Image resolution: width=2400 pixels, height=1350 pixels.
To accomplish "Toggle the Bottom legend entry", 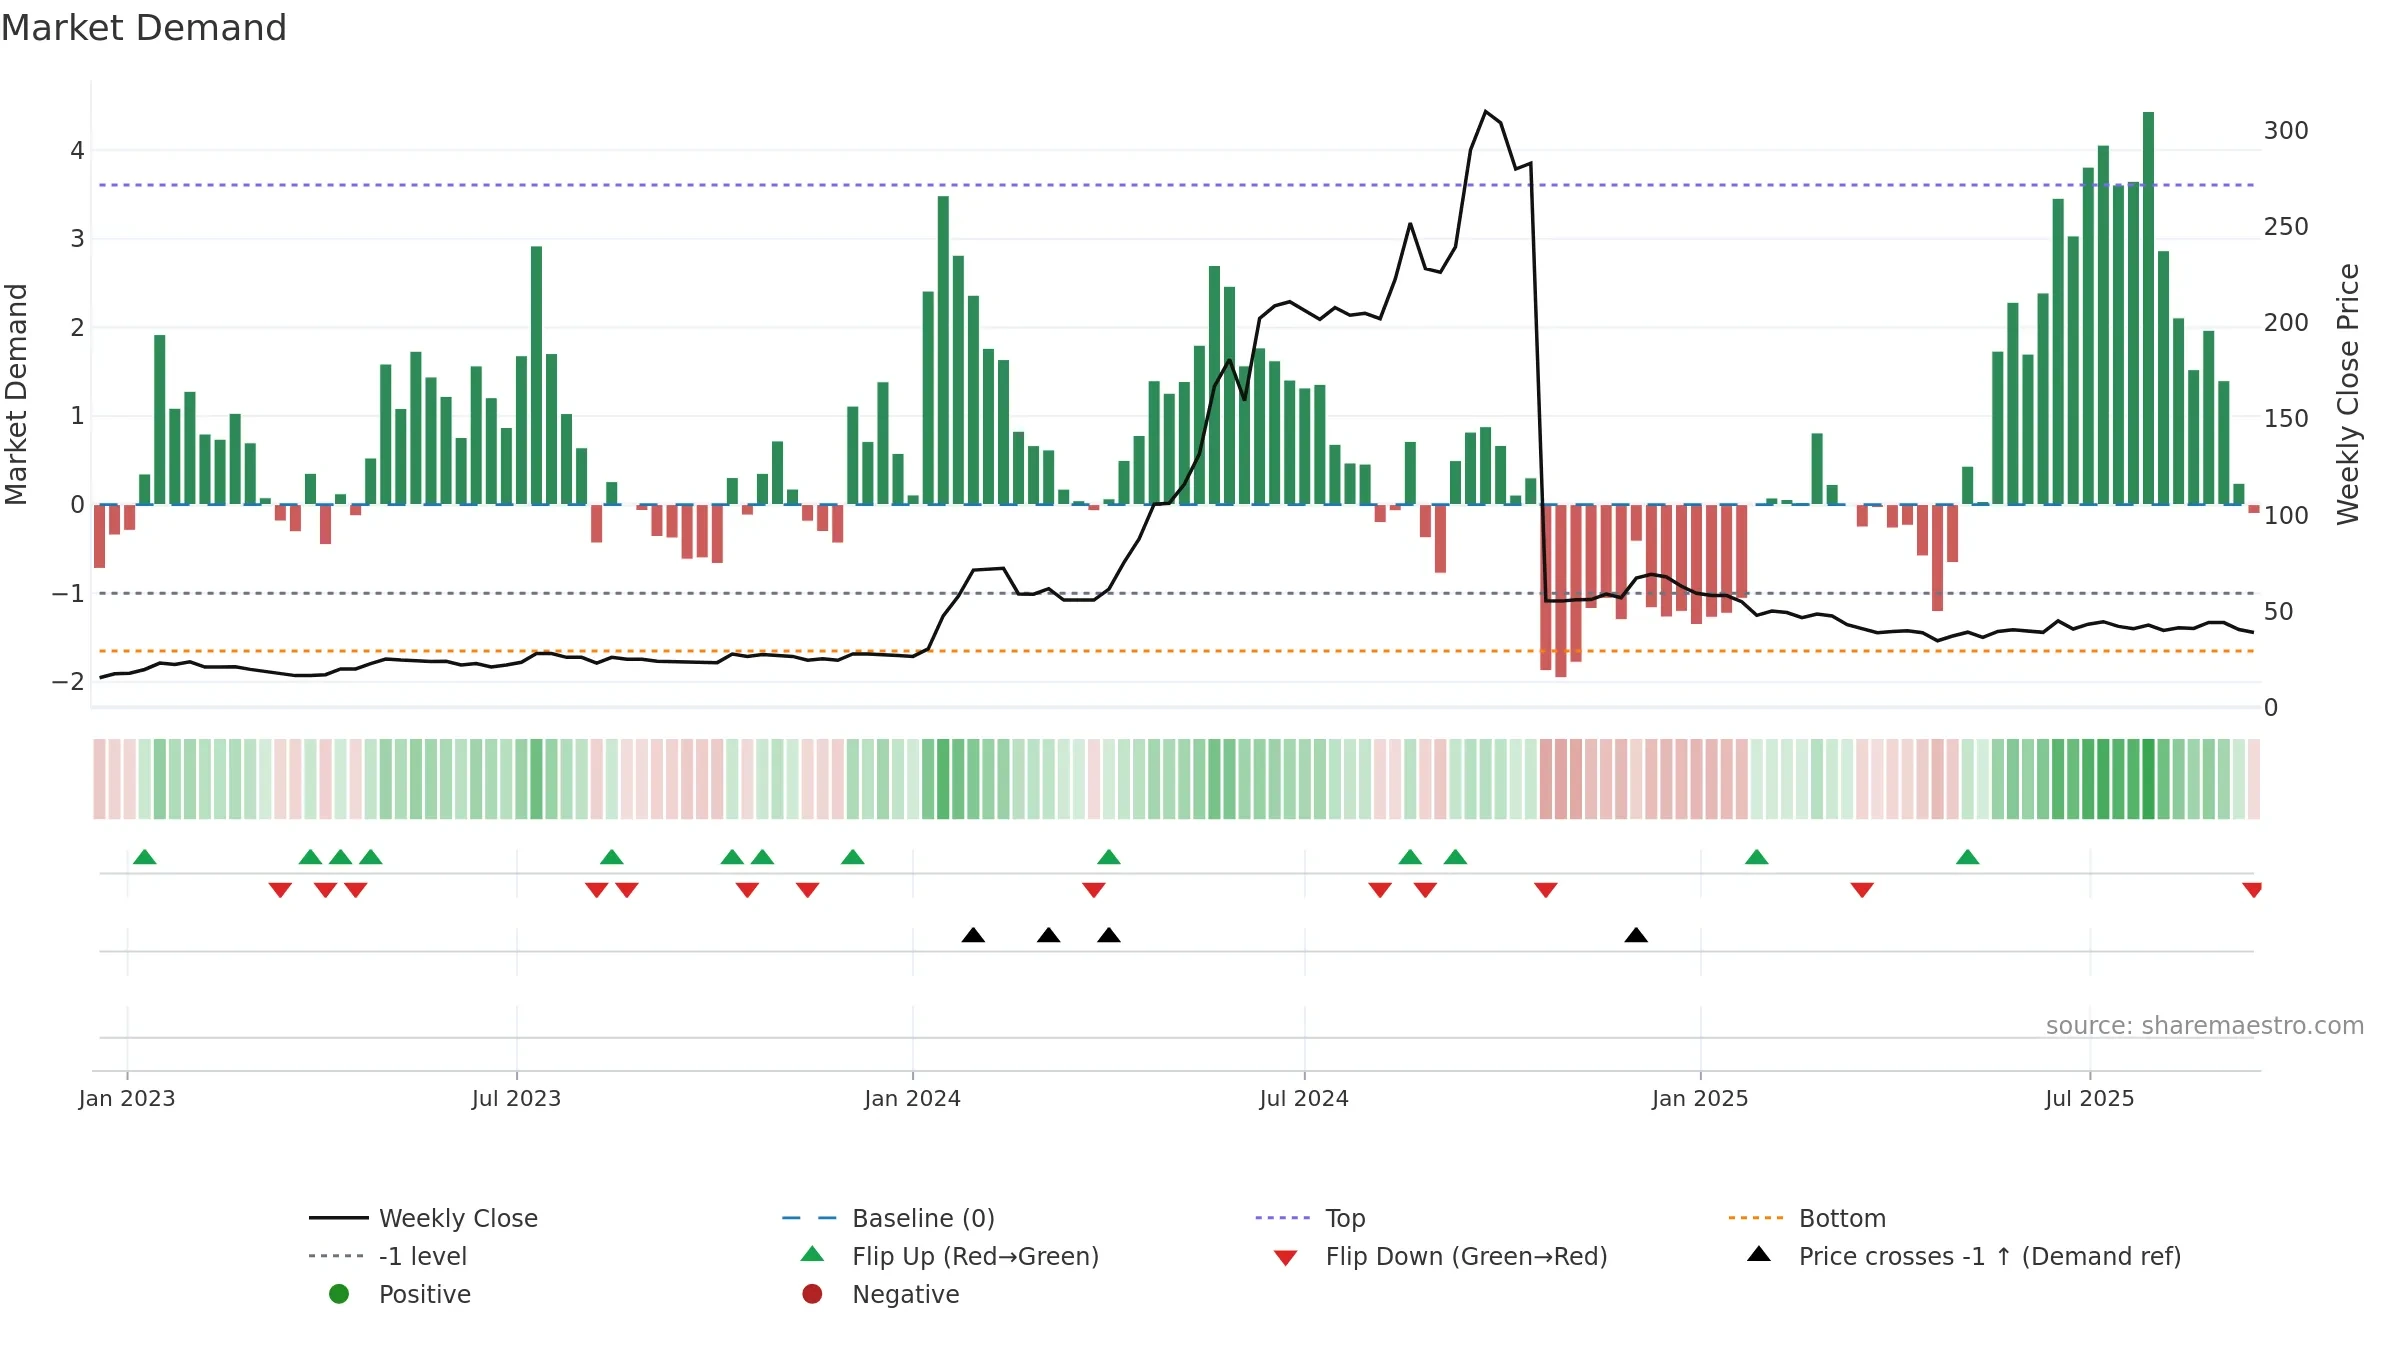I will point(1807,1218).
